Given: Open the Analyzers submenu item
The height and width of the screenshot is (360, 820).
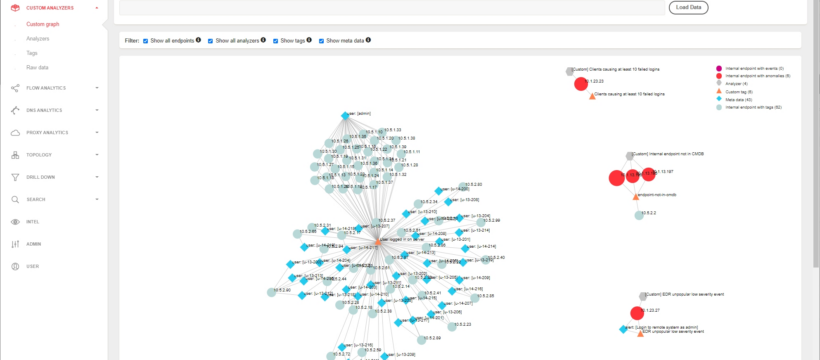Looking at the screenshot, I should click(38, 39).
